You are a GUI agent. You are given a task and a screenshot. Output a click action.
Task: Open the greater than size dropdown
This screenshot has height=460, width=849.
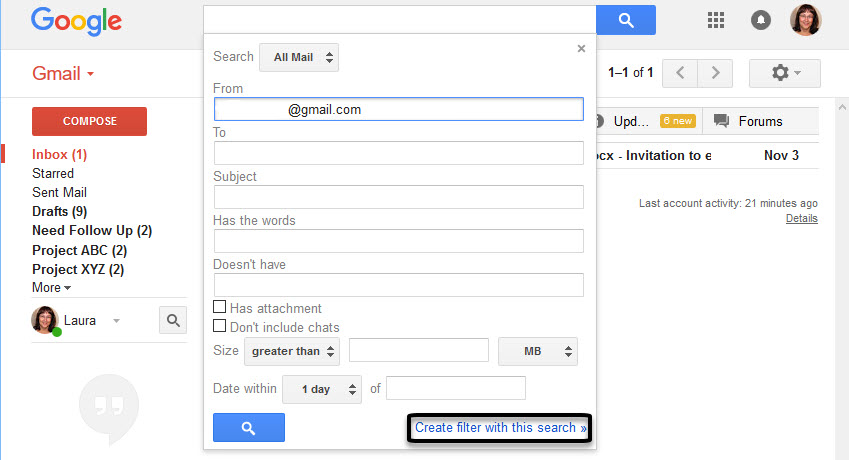[292, 351]
